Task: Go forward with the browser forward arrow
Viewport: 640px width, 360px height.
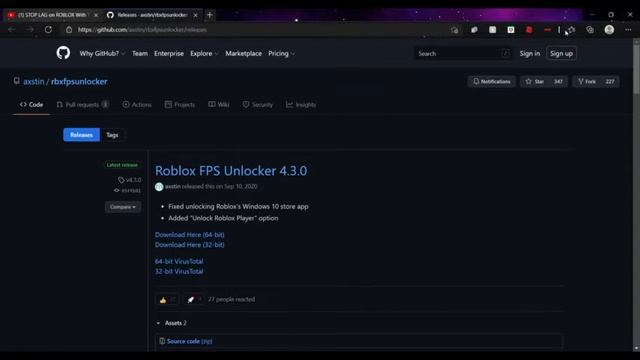Action: click(30, 29)
